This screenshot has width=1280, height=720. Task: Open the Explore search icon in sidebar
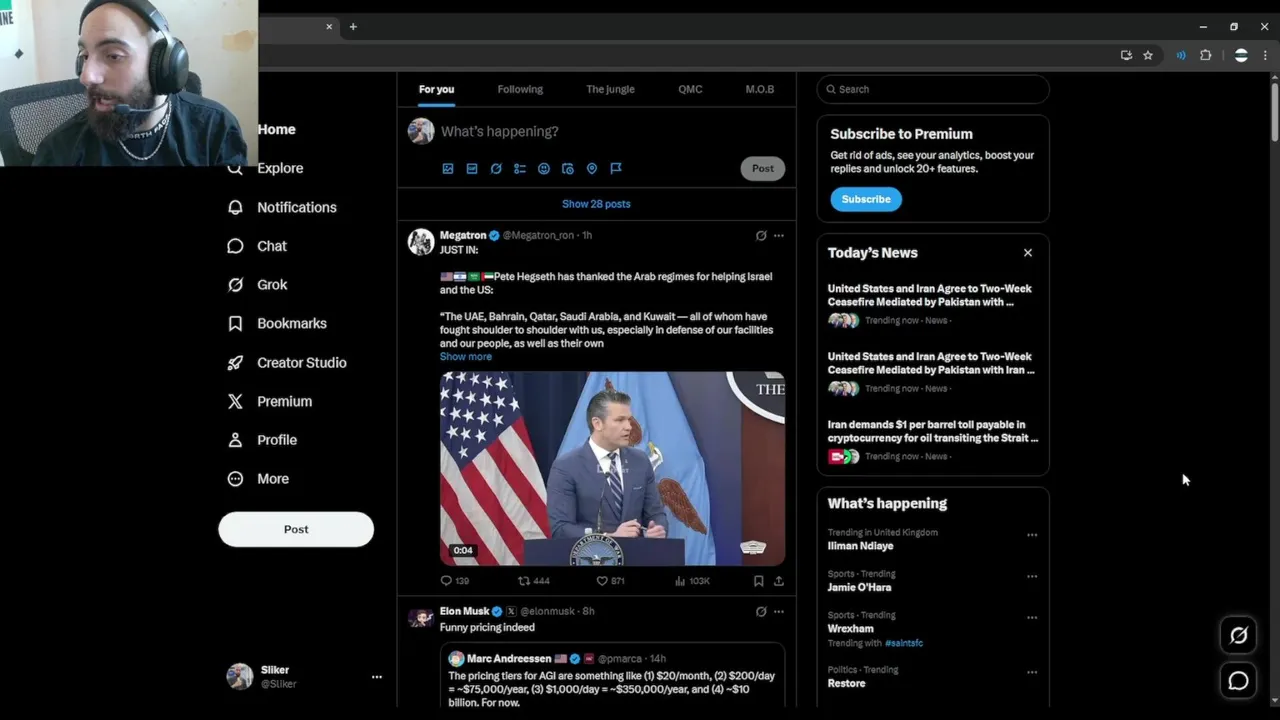[x=235, y=169]
